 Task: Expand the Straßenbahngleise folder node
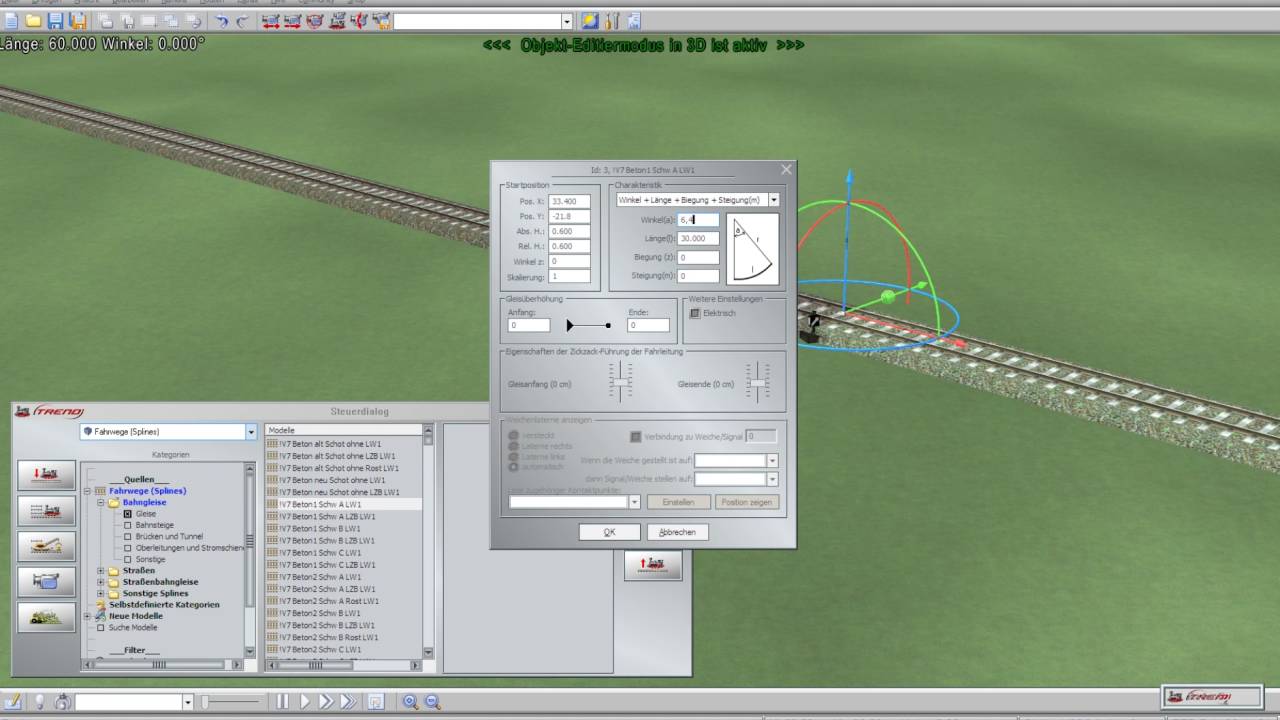[x=100, y=582]
